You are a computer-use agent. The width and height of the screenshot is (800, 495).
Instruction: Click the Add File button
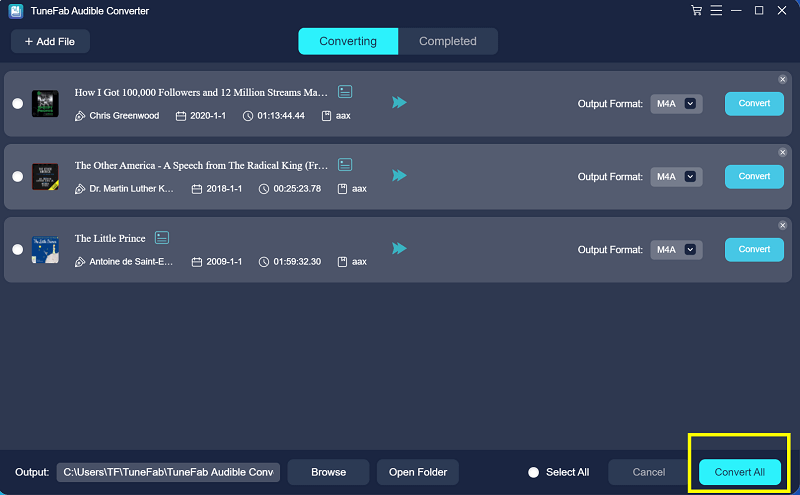[50, 41]
